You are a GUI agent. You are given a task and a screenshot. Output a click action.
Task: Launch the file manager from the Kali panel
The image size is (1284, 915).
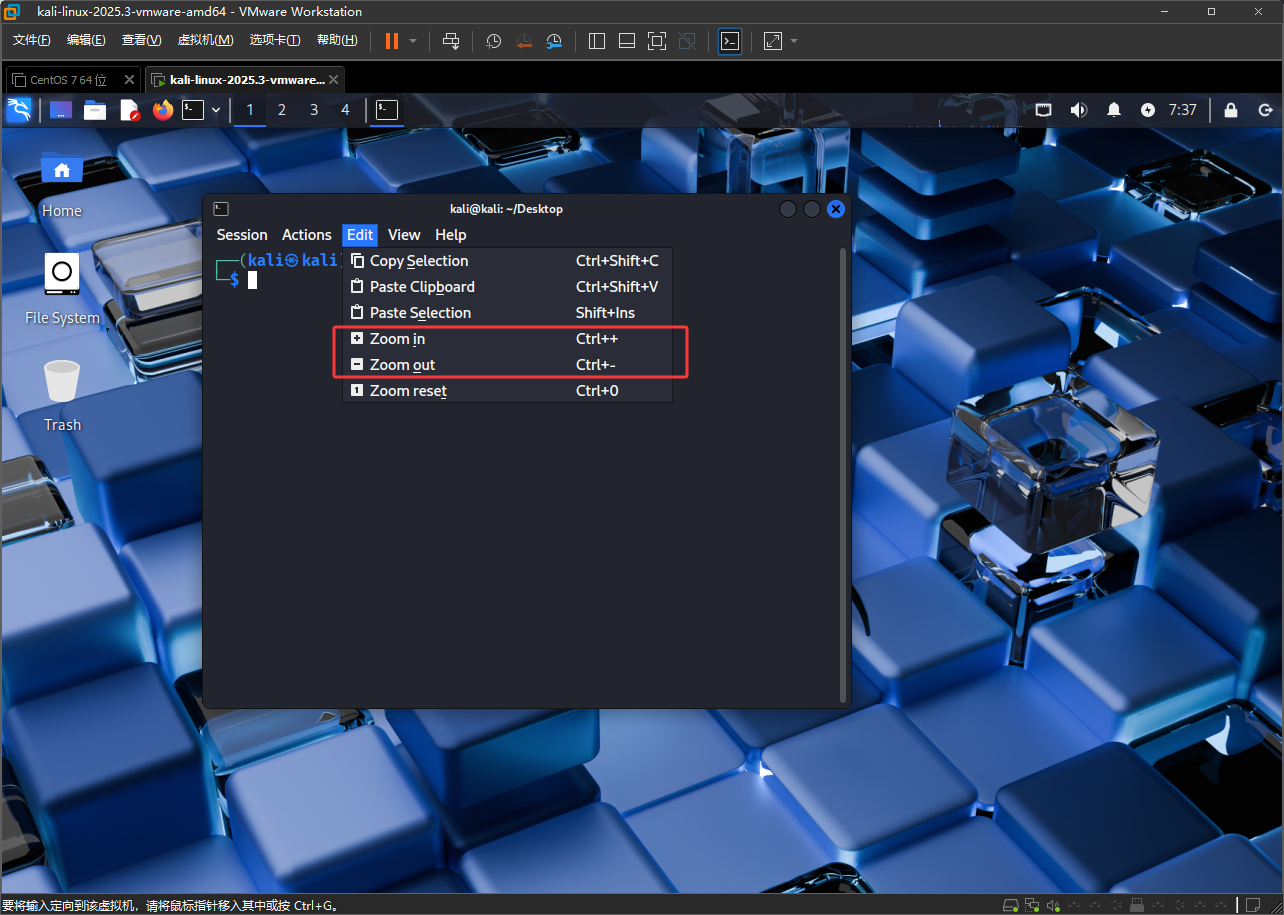[x=95, y=110]
